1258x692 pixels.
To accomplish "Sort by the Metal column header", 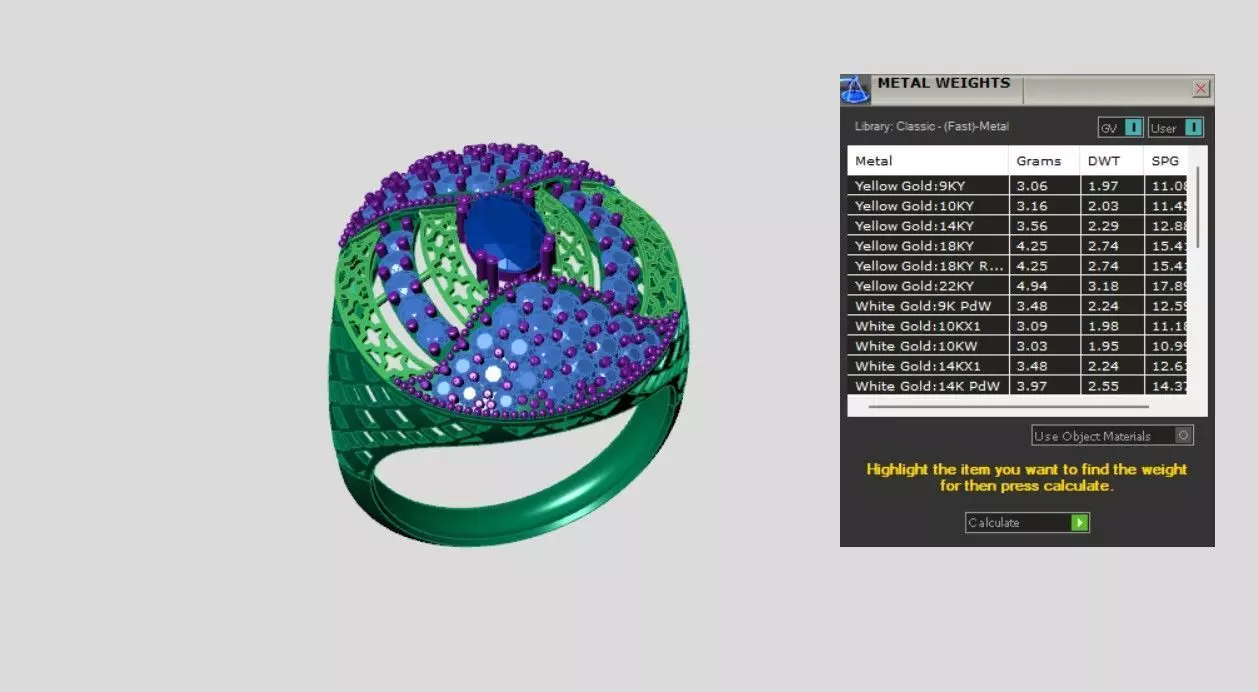I will (928, 161).
